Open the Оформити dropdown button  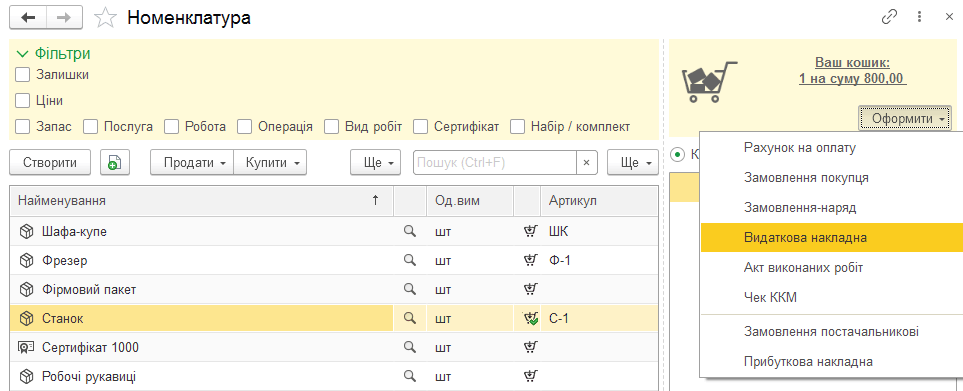[905, 118]
